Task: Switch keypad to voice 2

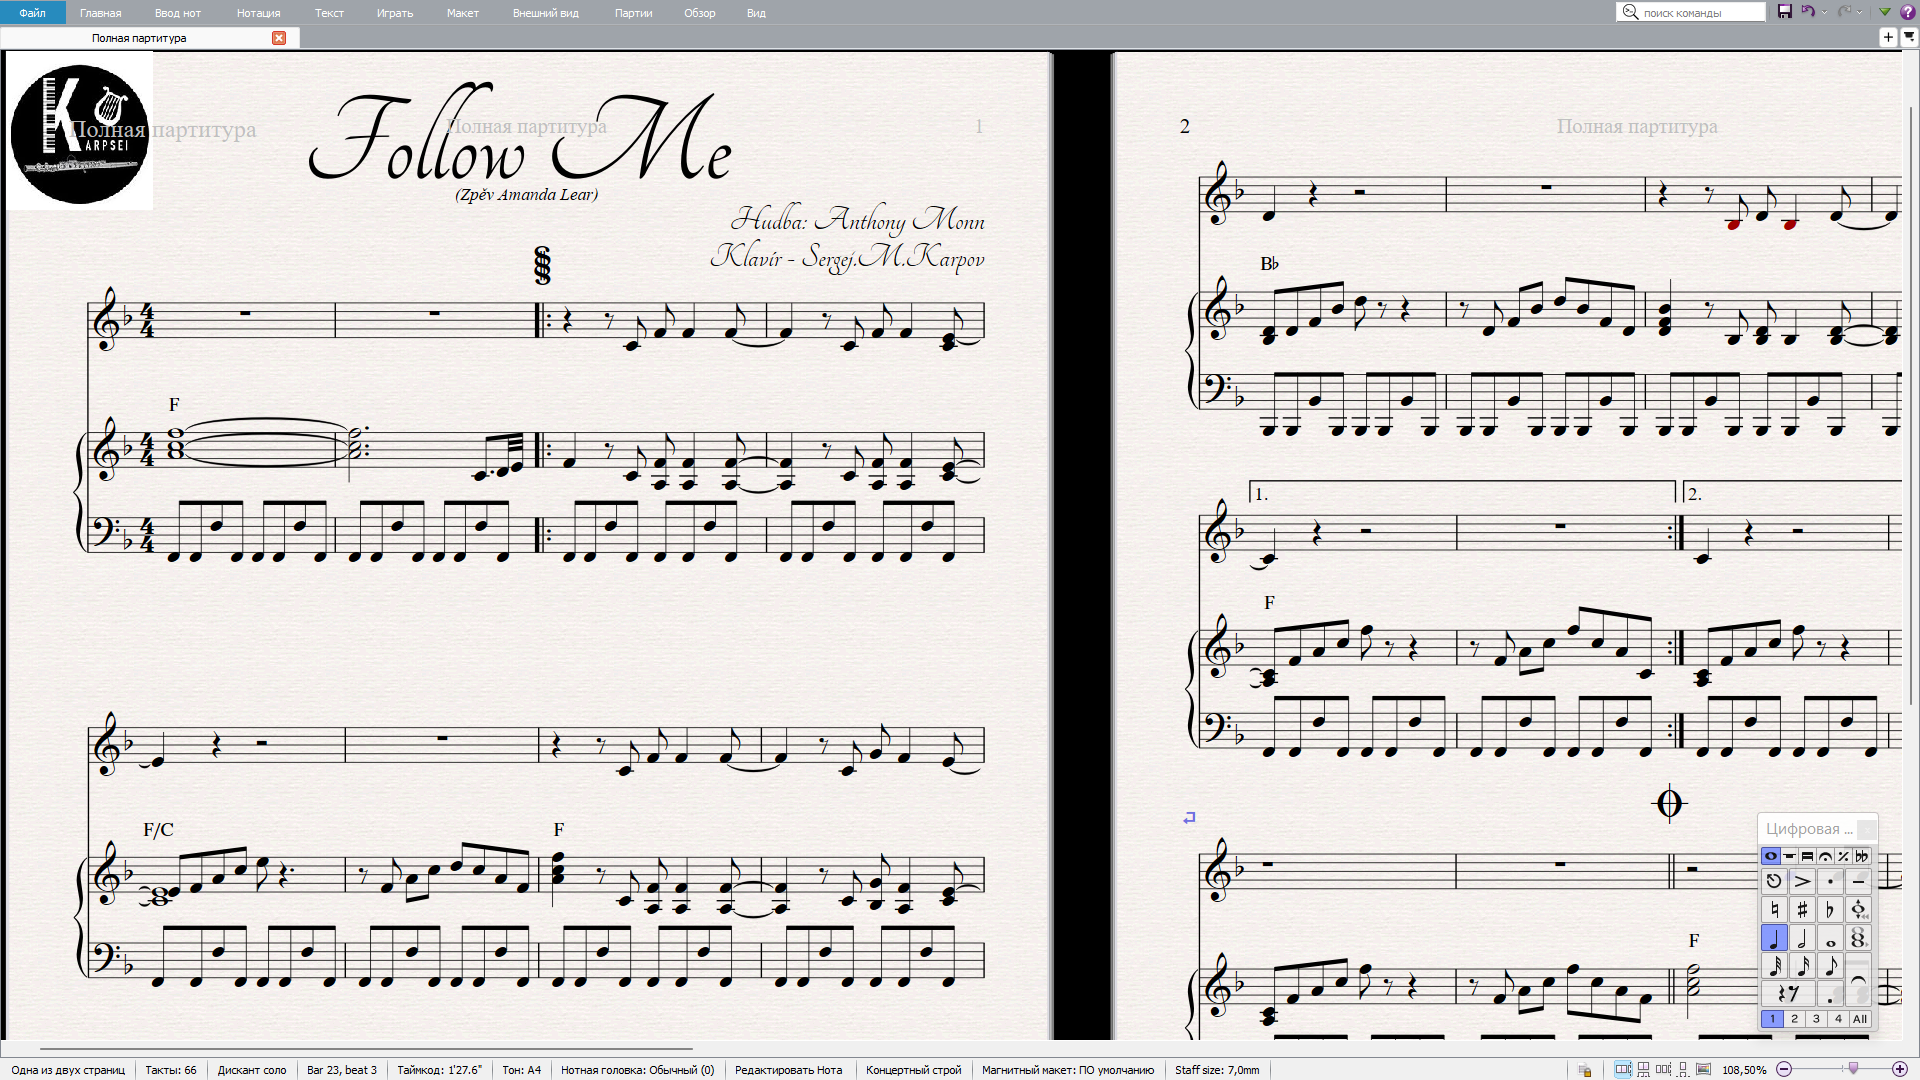Action: [x=1794, y=1019]
